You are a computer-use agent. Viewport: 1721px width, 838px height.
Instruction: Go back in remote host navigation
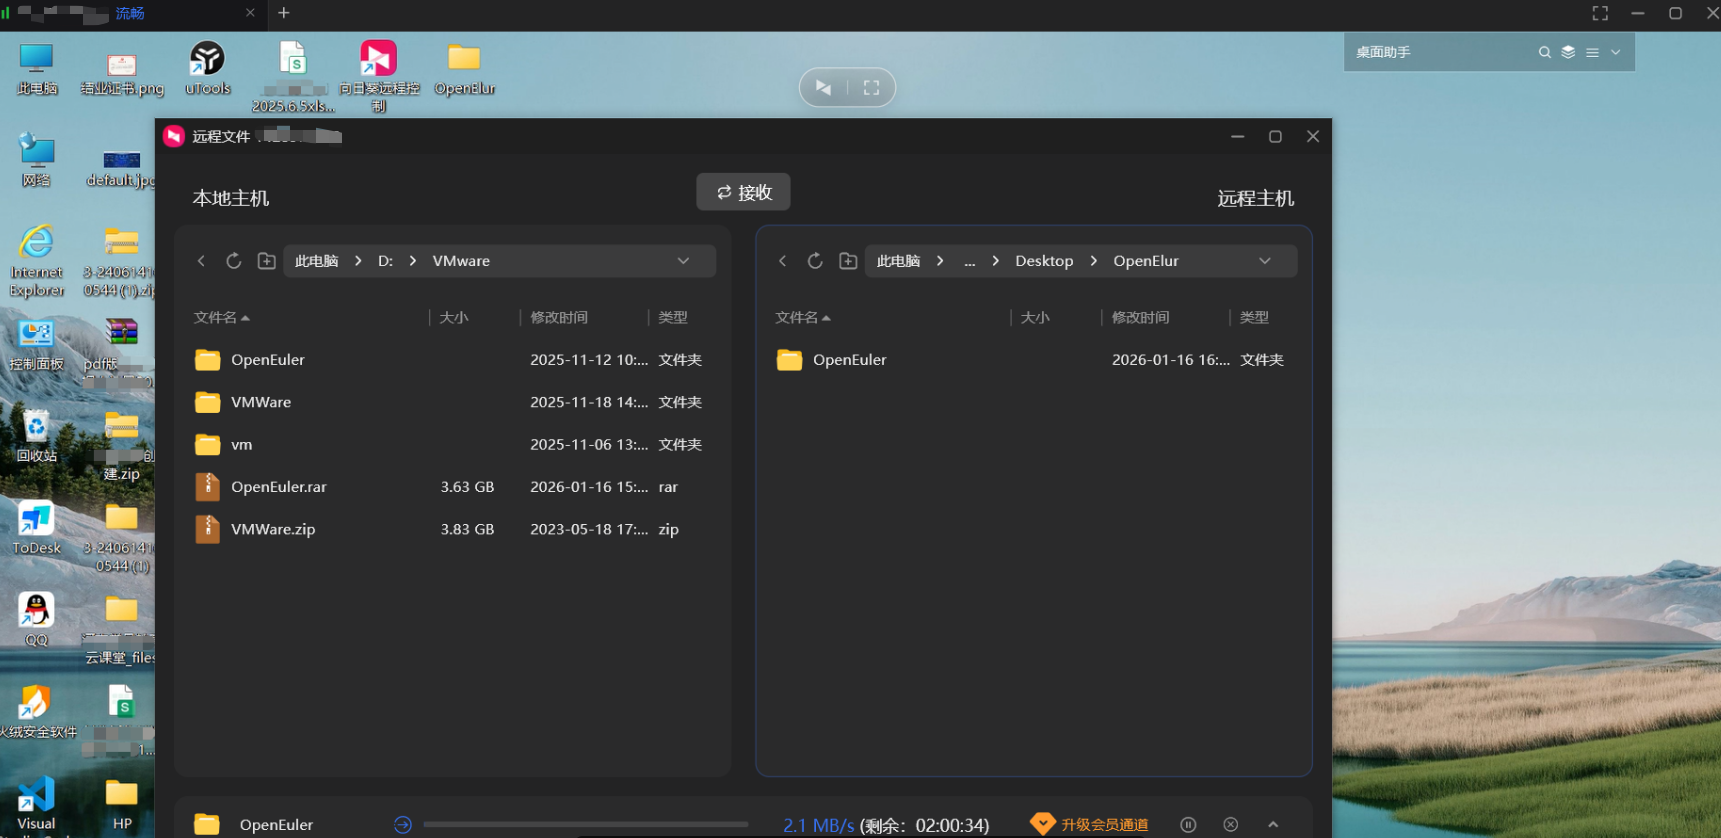pyautogui.click(x=782, y=261)
